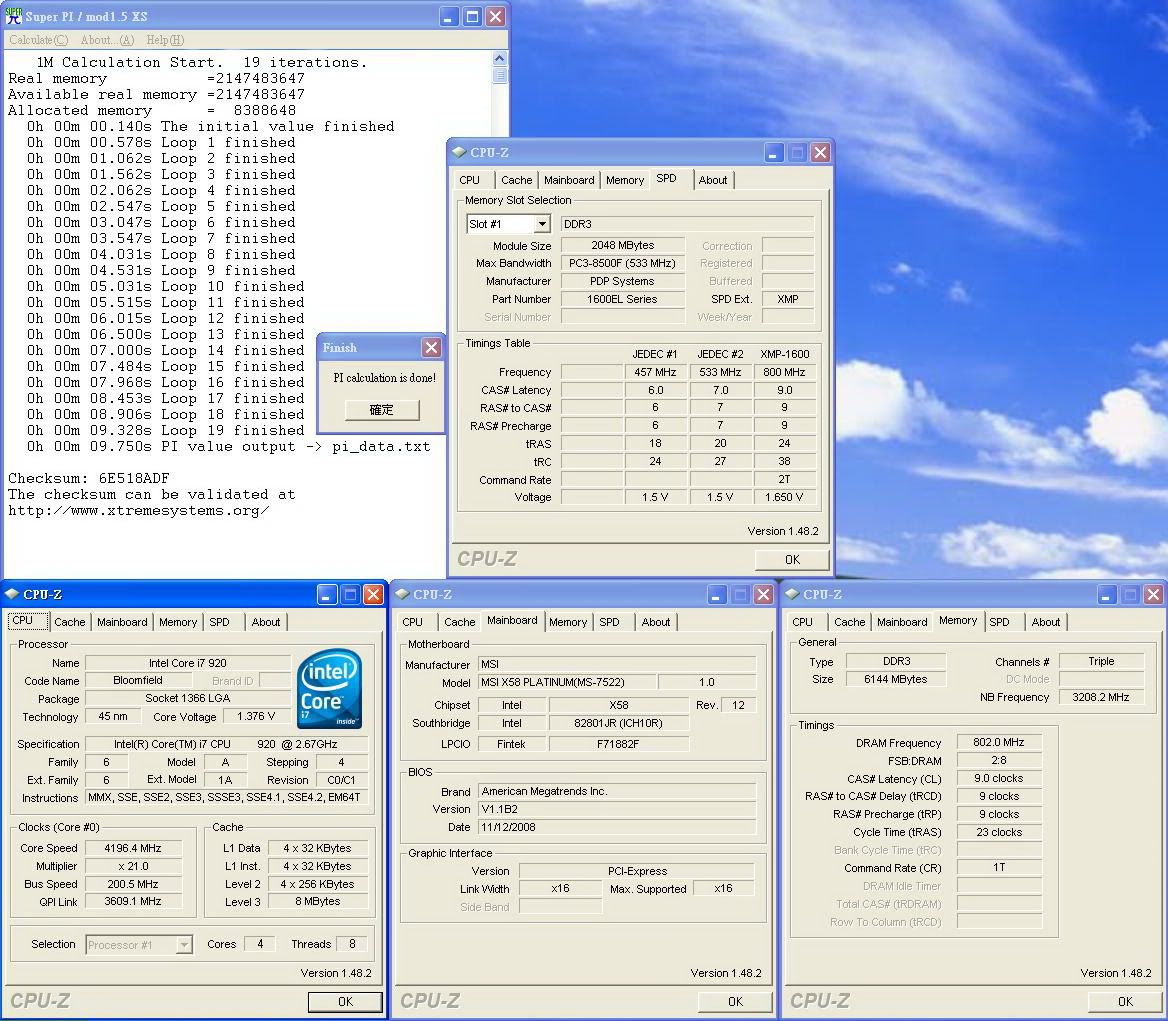Click Super PI scrollbar up arrow
The image size is (1168, 1021).
[500, 58]
